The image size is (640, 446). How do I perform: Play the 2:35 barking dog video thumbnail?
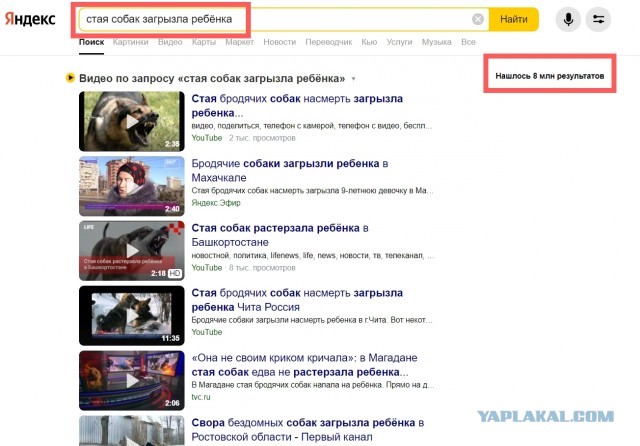click(132, 121)
